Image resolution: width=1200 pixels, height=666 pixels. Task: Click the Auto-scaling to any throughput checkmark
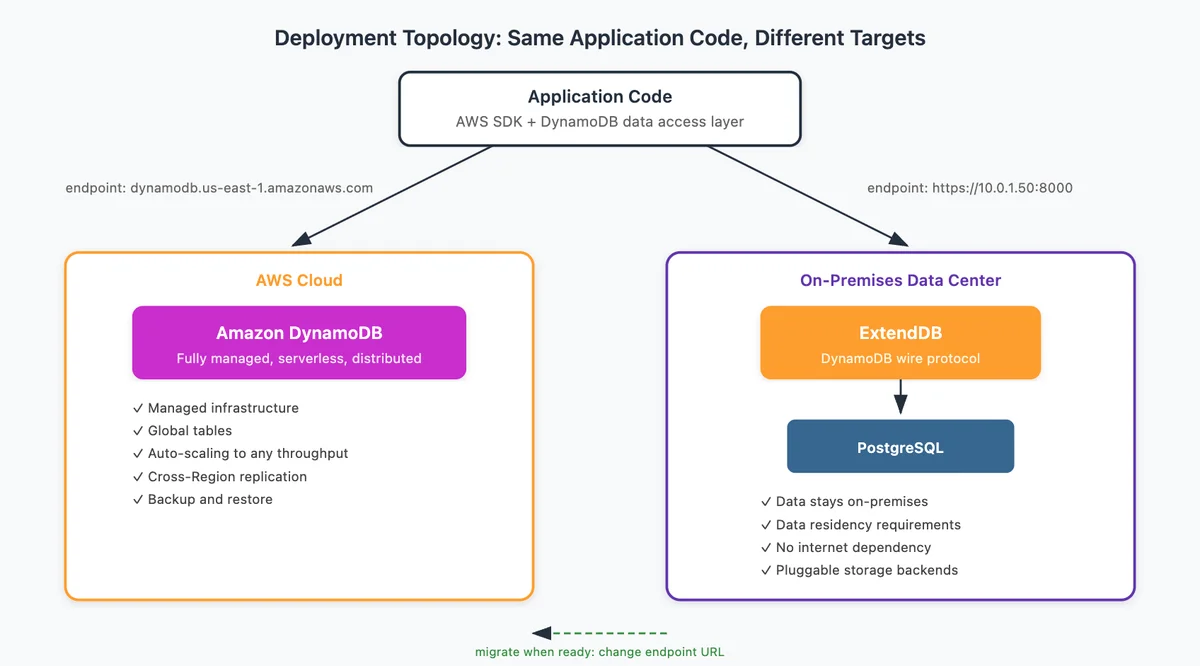tap(138, 454)
